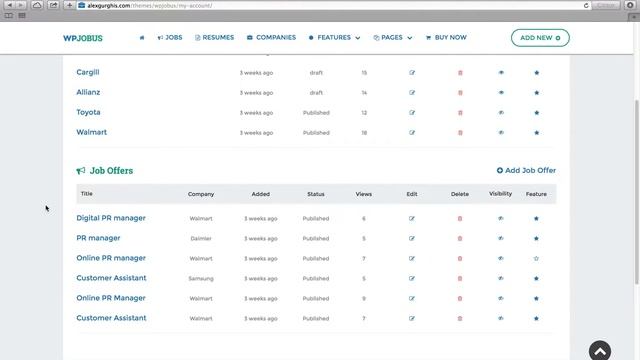Viewport: 640px width, 360px height.
Task: Edit the Digital PR manager job
Action: coord(411,218)
